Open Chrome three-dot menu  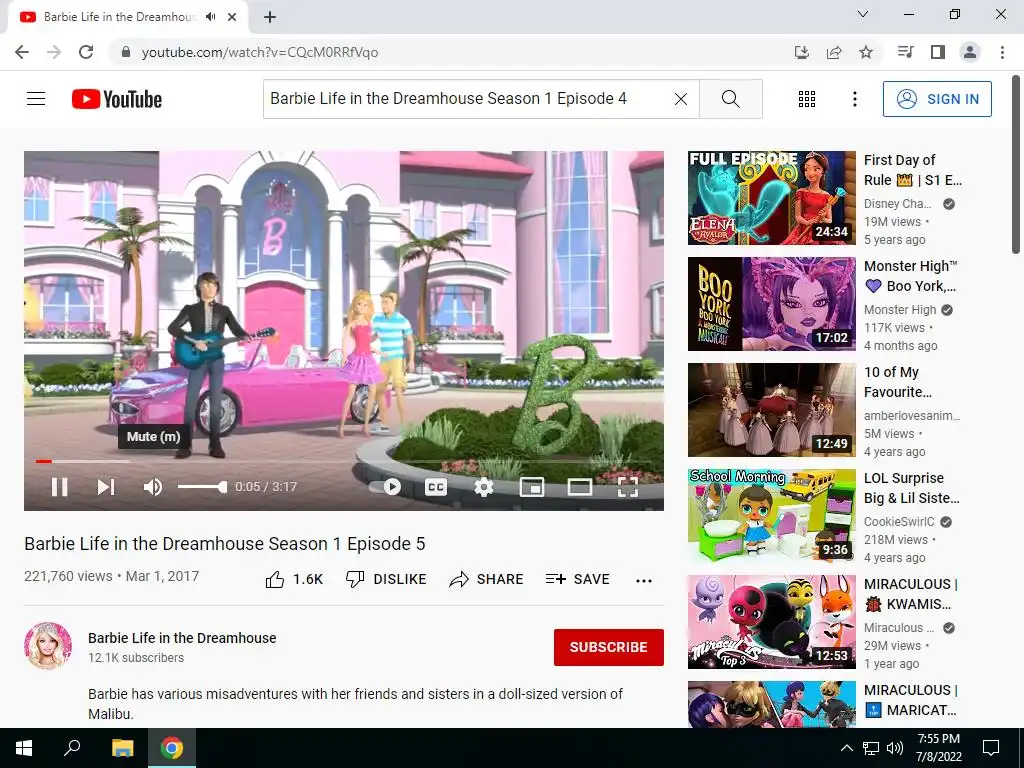coord(1002,52)
